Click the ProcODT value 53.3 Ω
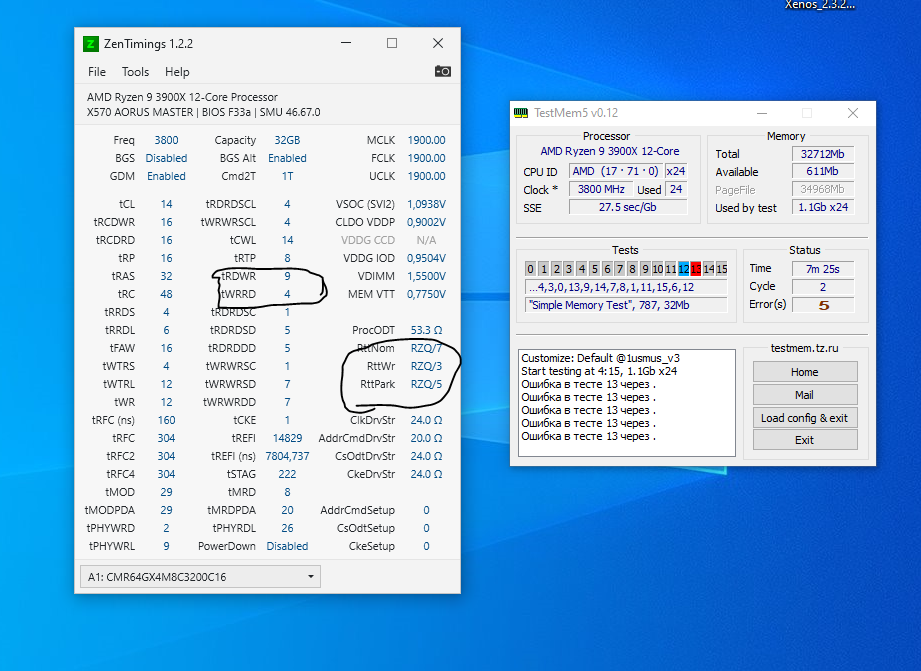921x671 pixels. pyautogui.click(x=426, y=330)
